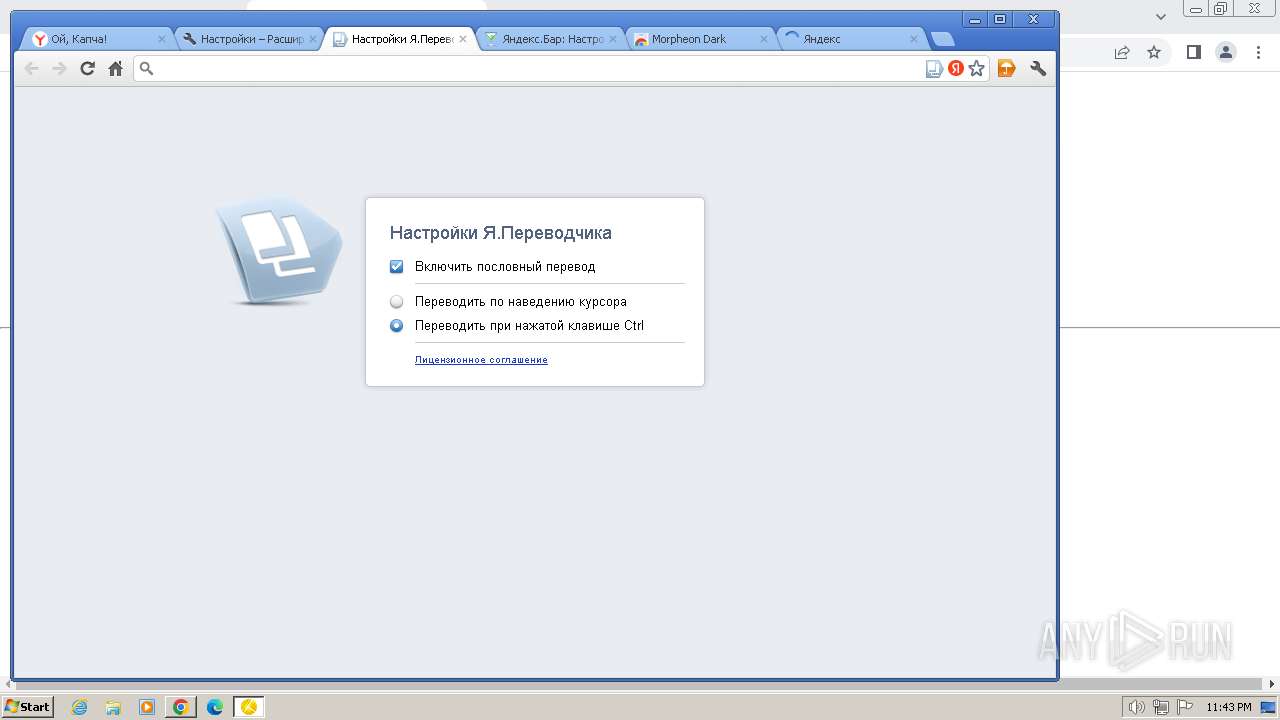Select 'Переводить по наведению курсора' radio
Image resolution: width=1280 pixels, height=720 pixels.
click(396, 301)
